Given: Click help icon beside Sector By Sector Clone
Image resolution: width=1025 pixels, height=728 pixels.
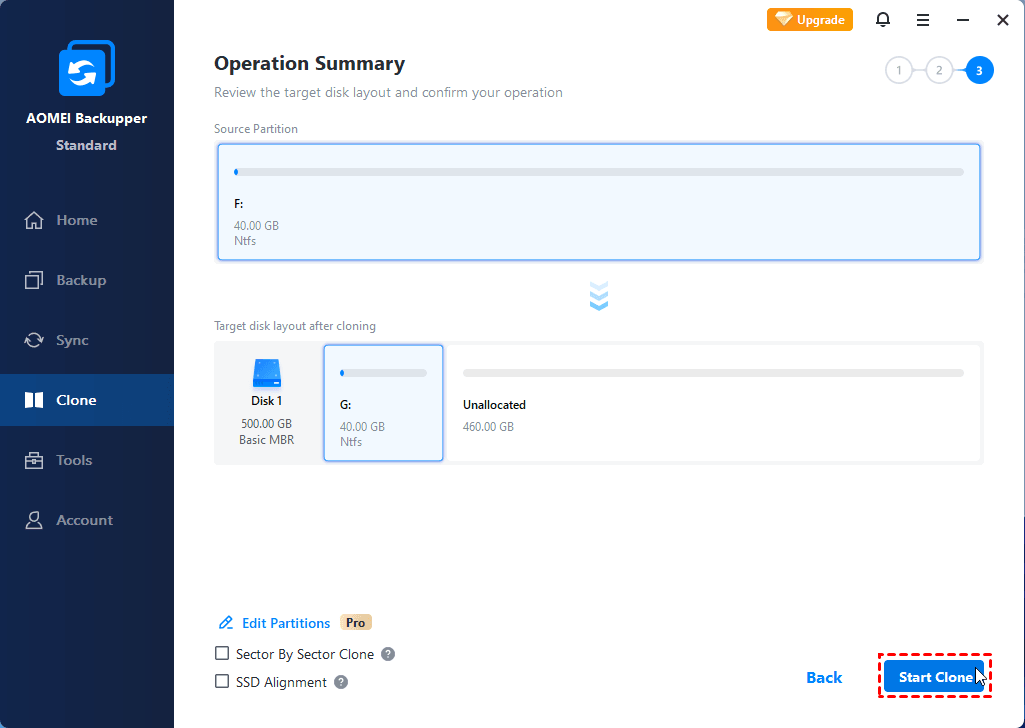Looking at the screenshot, I should [x=388, y=654].
